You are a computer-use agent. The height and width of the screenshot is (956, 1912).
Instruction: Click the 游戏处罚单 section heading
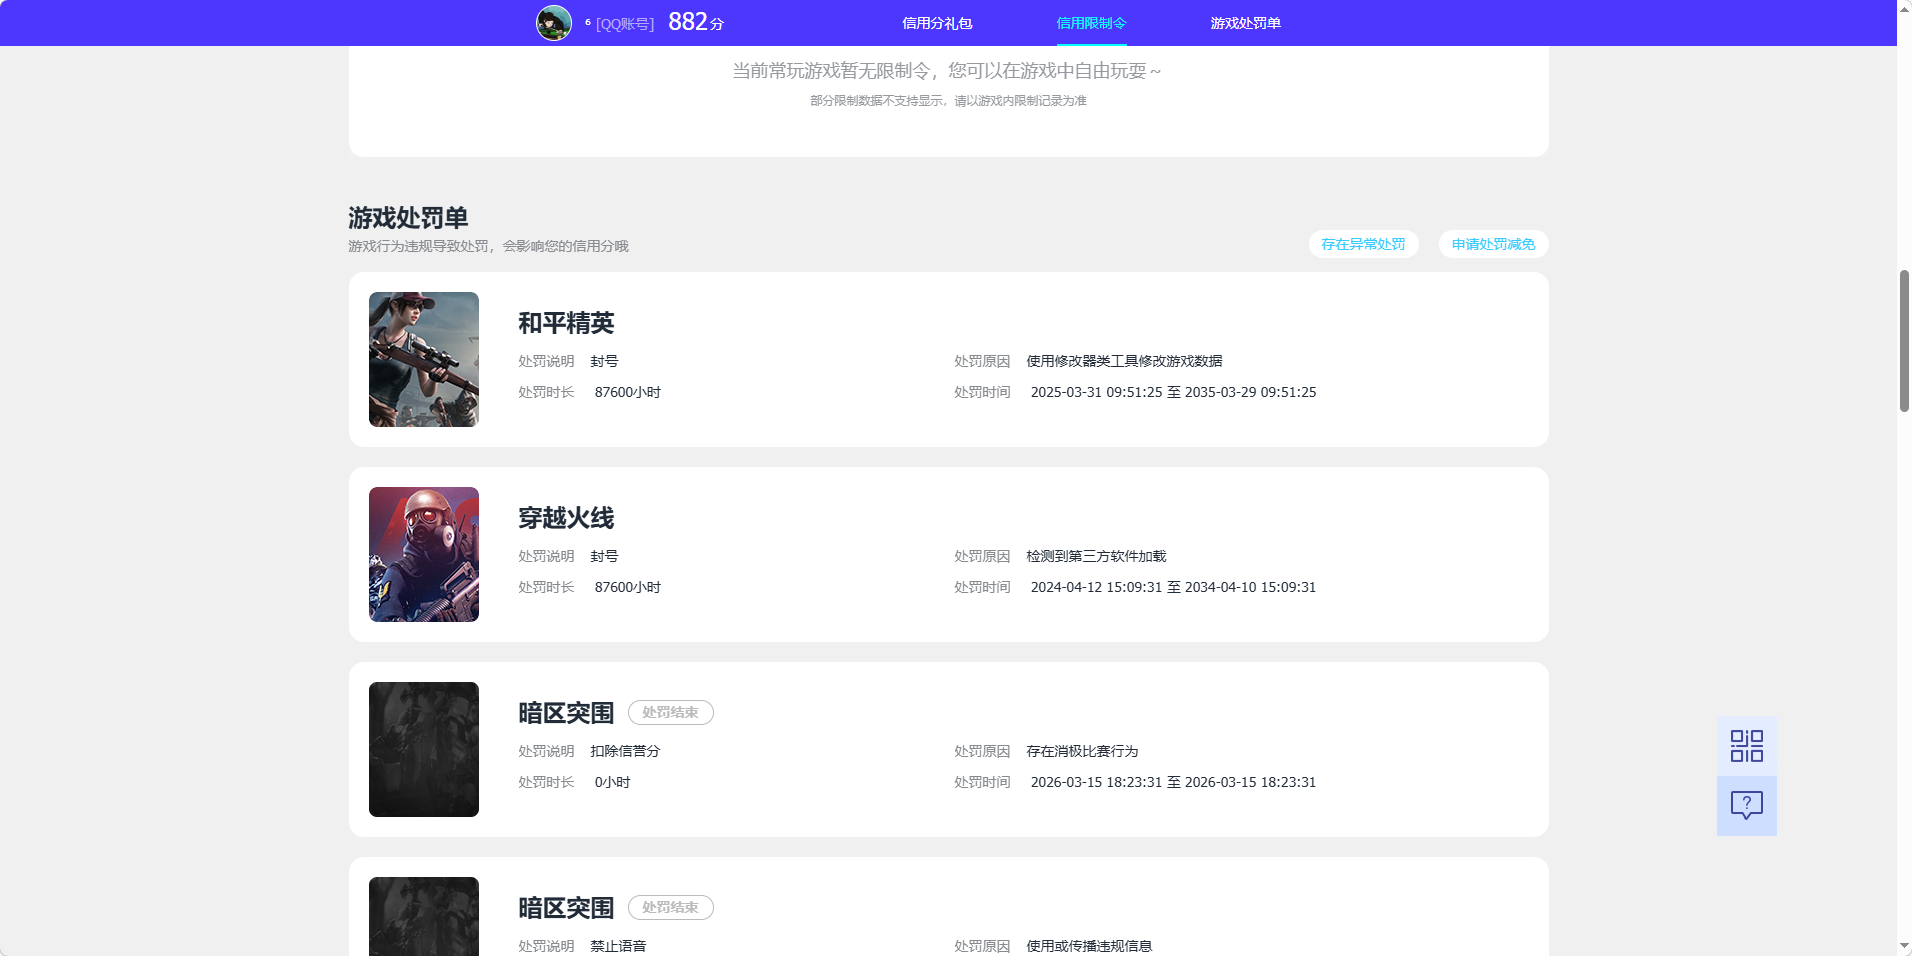pos(410,217)
